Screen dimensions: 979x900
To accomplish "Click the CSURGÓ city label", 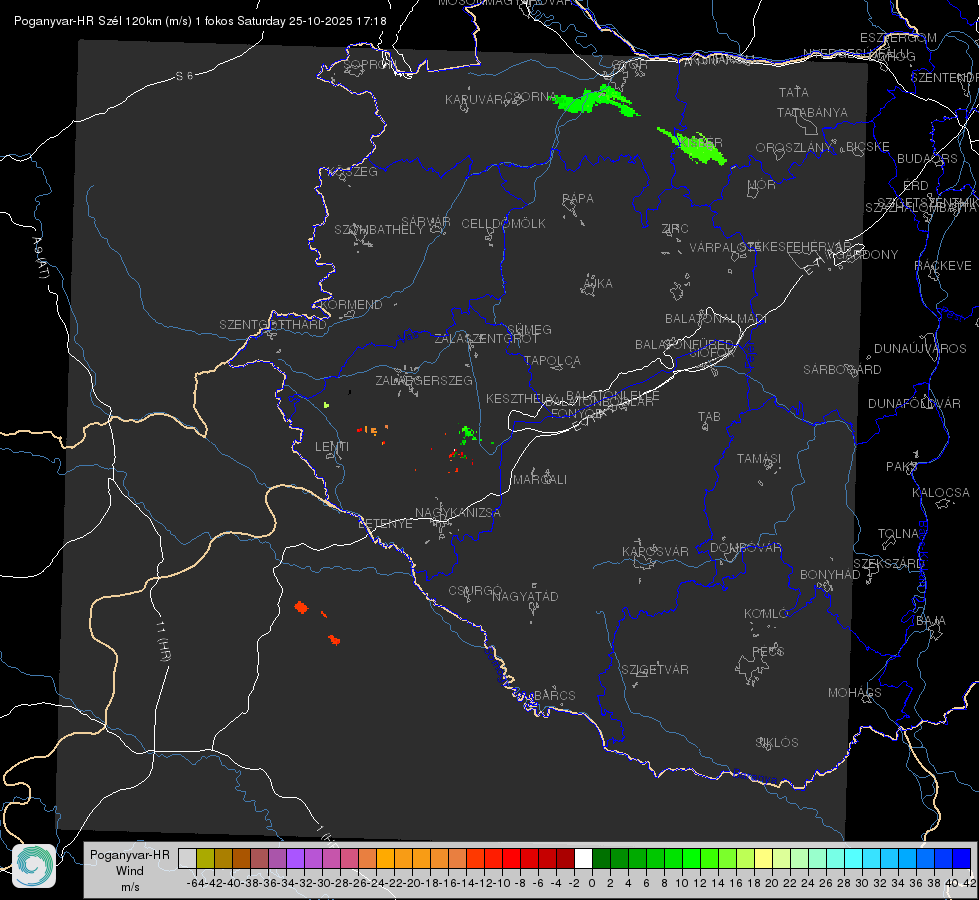I will coord(475,591).
